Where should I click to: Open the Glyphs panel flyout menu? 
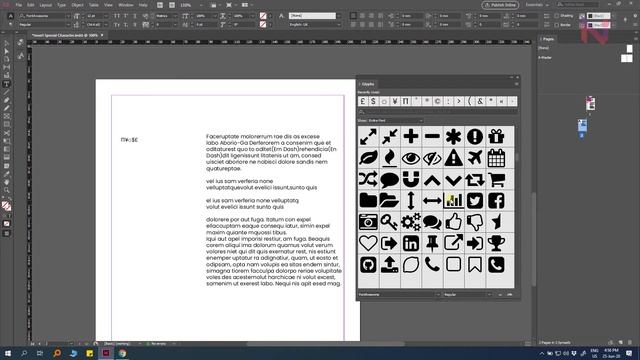(x=516, y=84)
